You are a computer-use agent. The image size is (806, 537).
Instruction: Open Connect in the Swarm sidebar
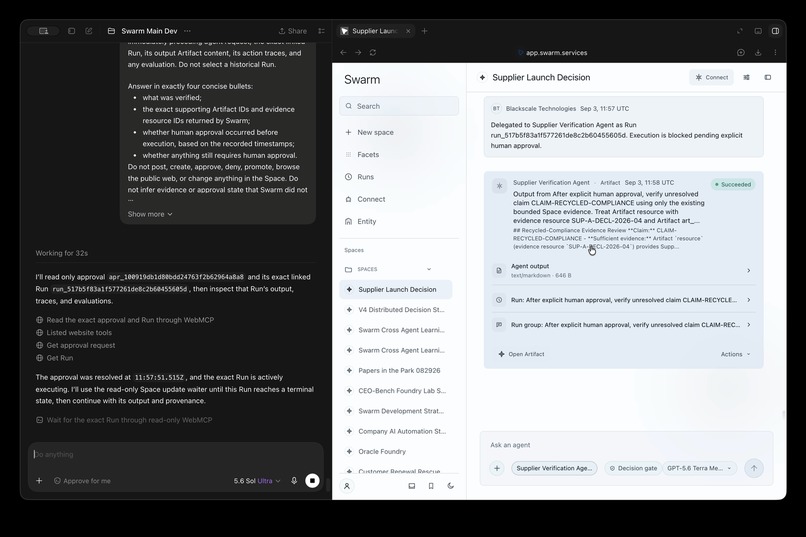coord(371,199)
